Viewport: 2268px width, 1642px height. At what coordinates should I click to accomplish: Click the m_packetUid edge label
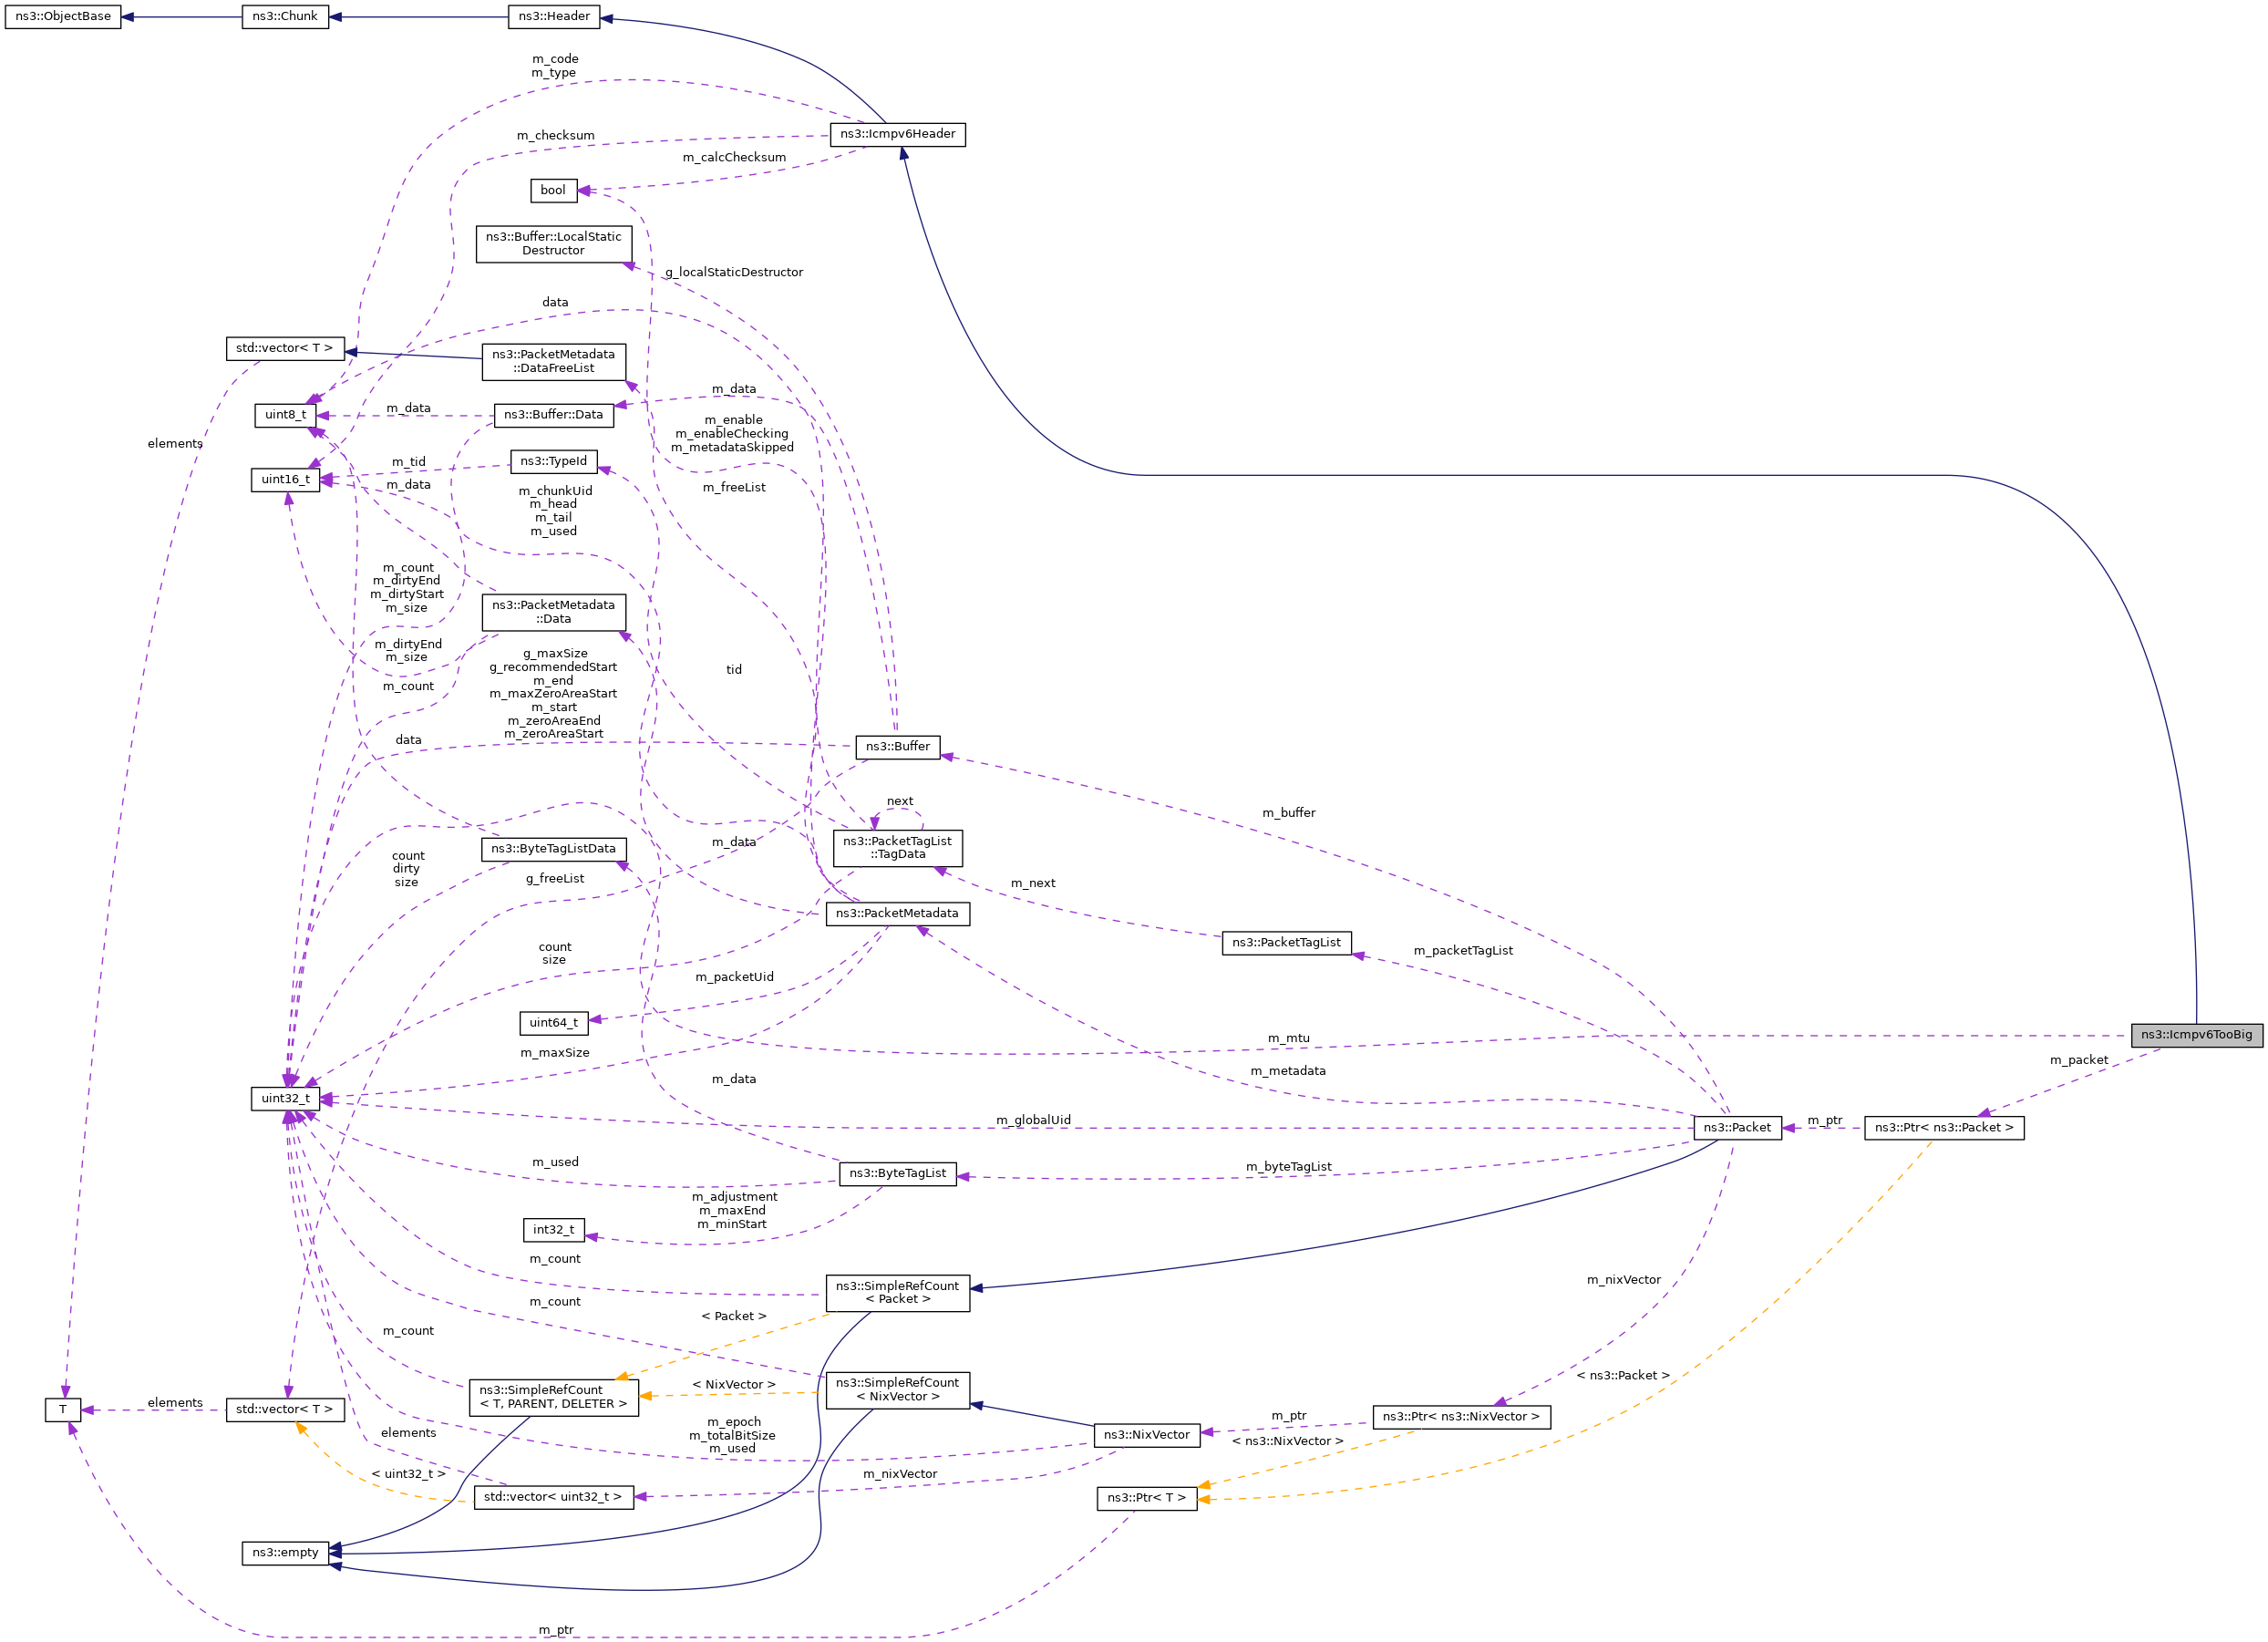click(734, 978)
